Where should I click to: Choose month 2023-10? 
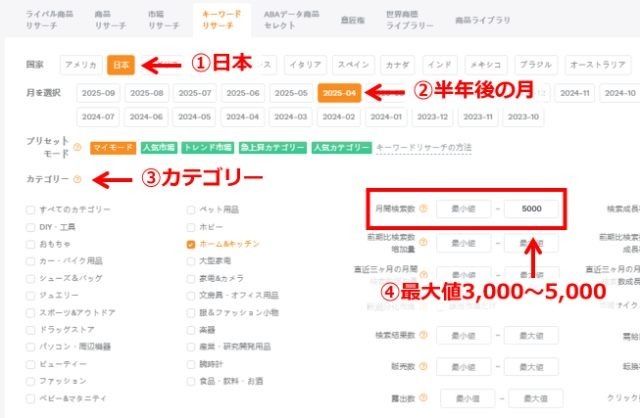[x=524, y=117]
